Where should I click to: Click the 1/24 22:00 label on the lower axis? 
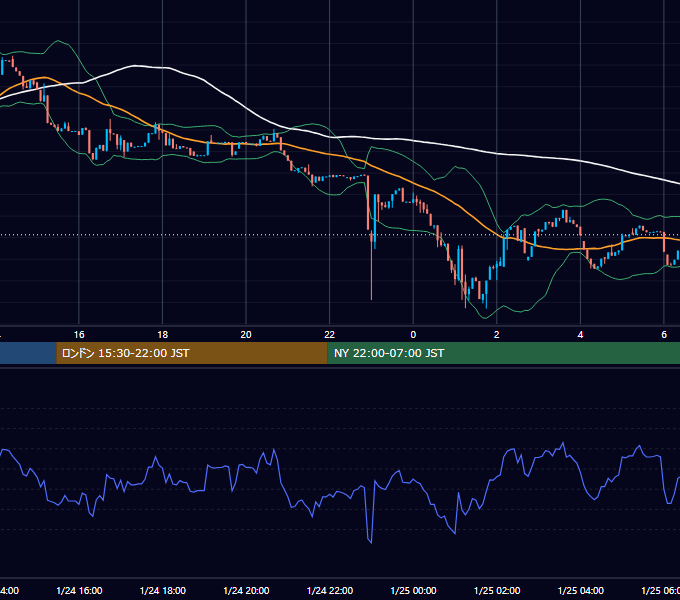(330, 590)
